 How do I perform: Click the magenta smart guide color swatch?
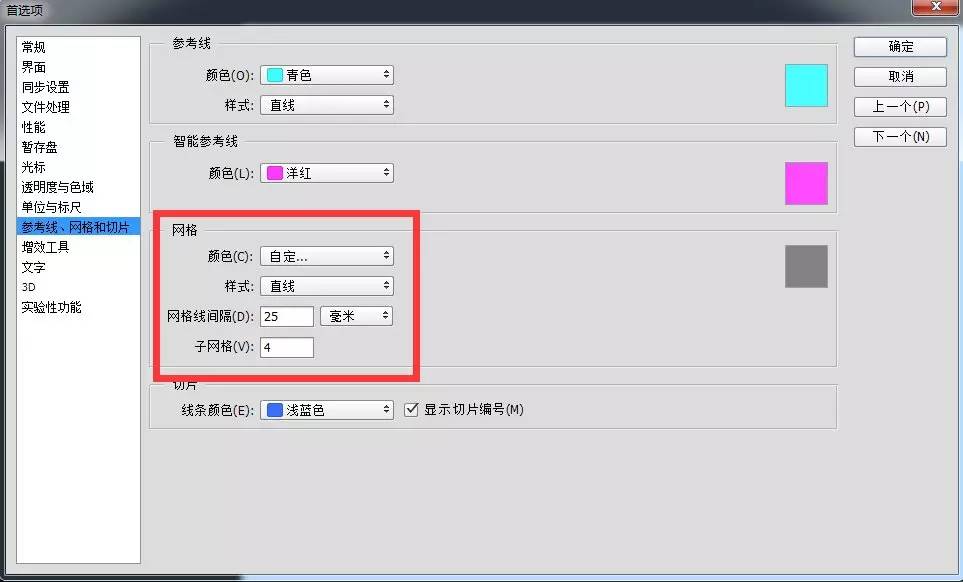click(x=806, y=183)
